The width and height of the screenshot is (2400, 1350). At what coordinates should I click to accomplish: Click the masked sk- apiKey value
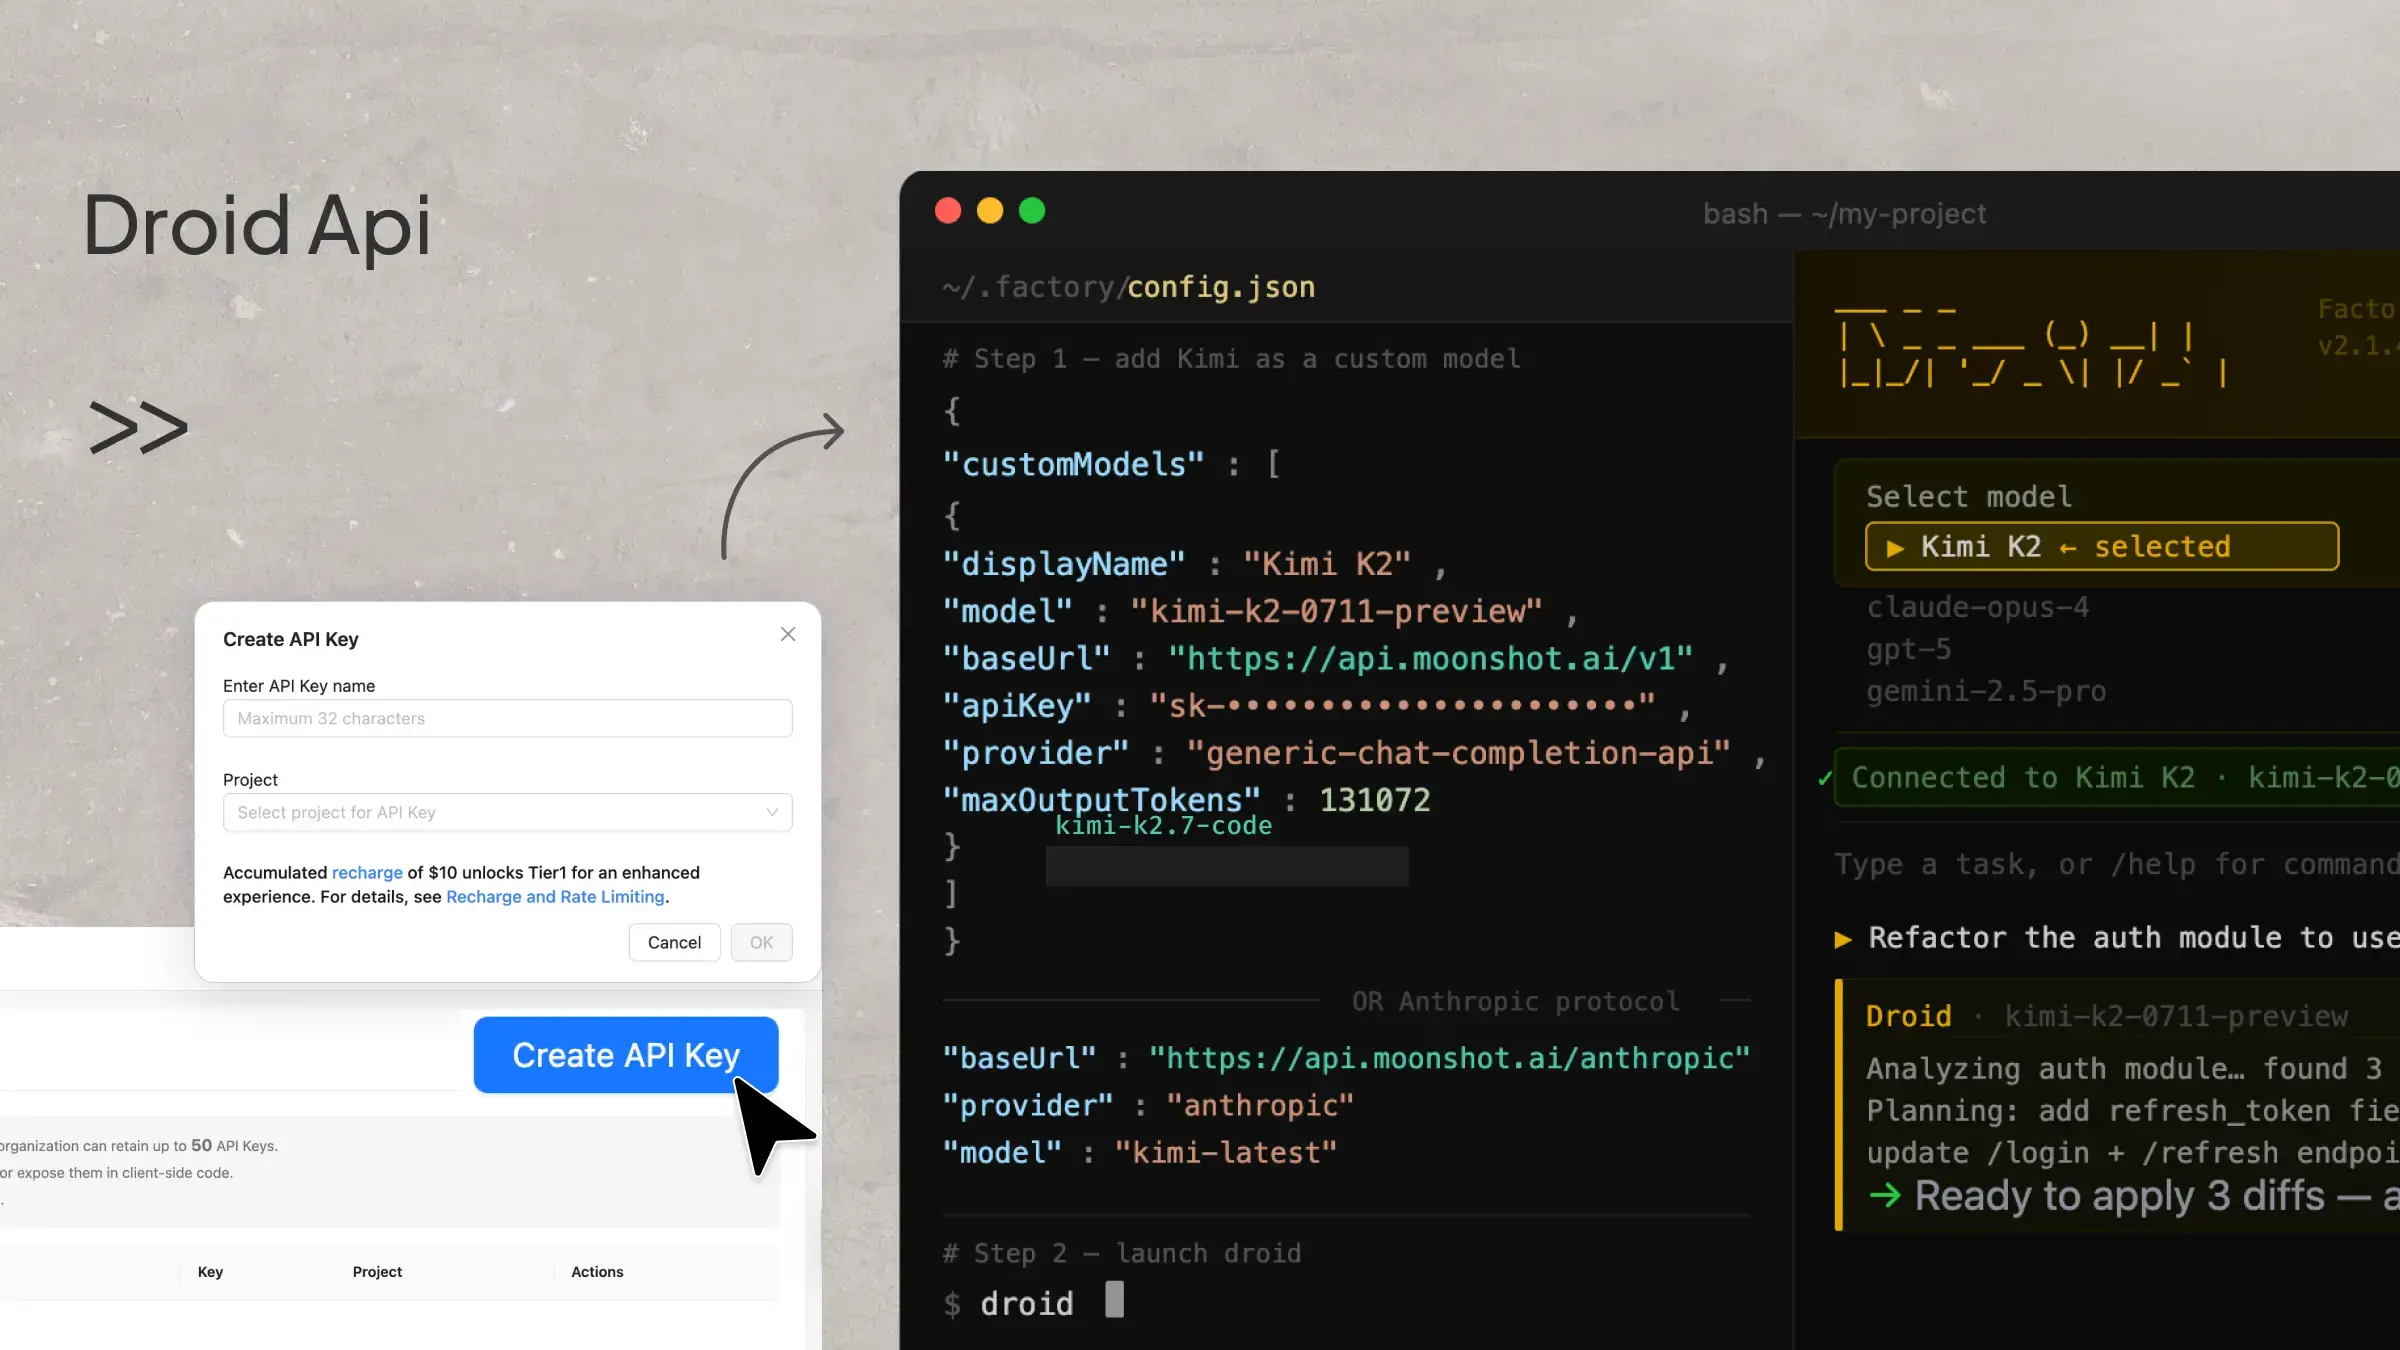click(x=1402, y=705)
